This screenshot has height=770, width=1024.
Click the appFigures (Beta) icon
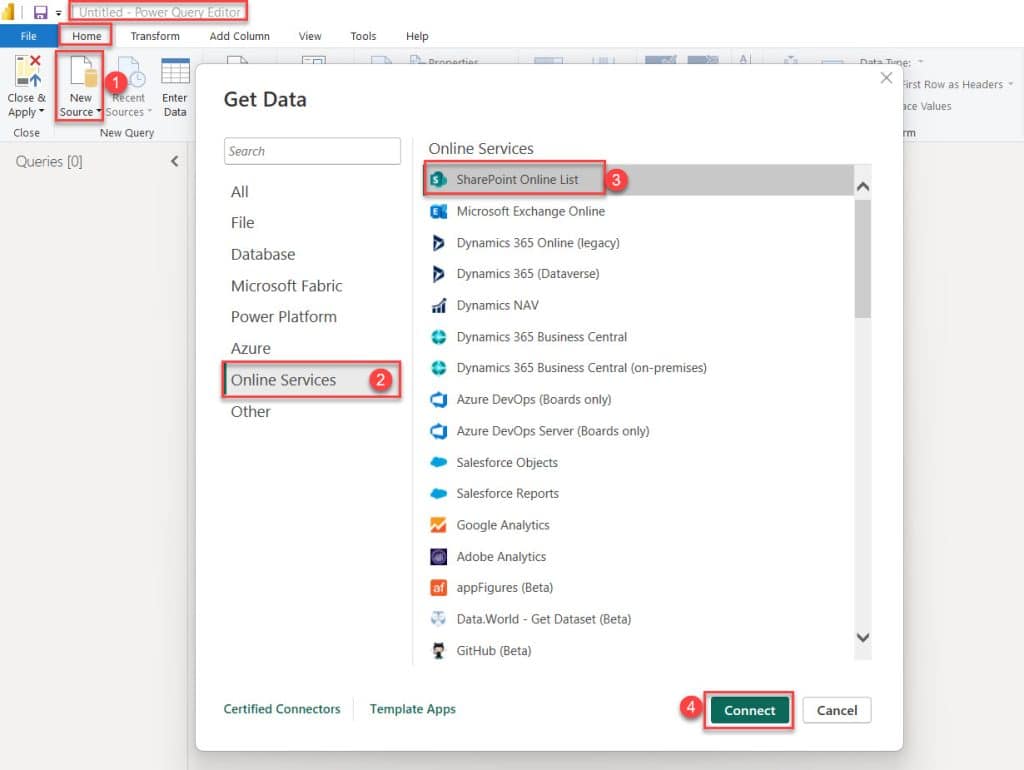tap(439, 588)
